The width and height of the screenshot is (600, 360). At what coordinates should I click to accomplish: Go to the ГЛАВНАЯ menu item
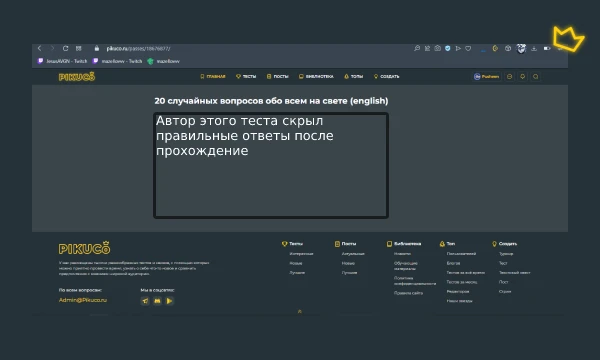point(213,77)
